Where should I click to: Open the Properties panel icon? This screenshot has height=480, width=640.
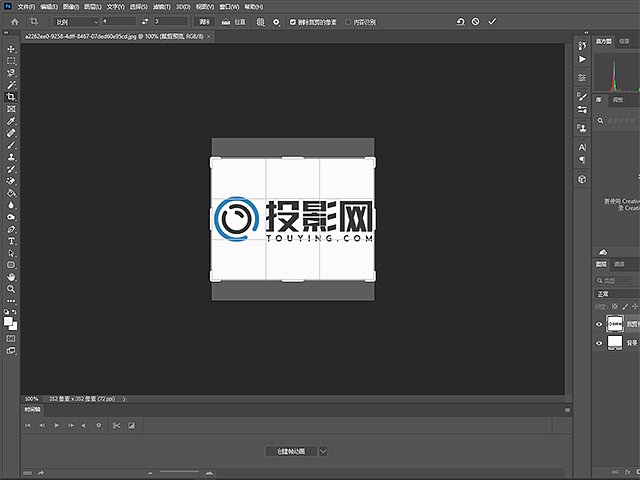[x=582, y=78]
